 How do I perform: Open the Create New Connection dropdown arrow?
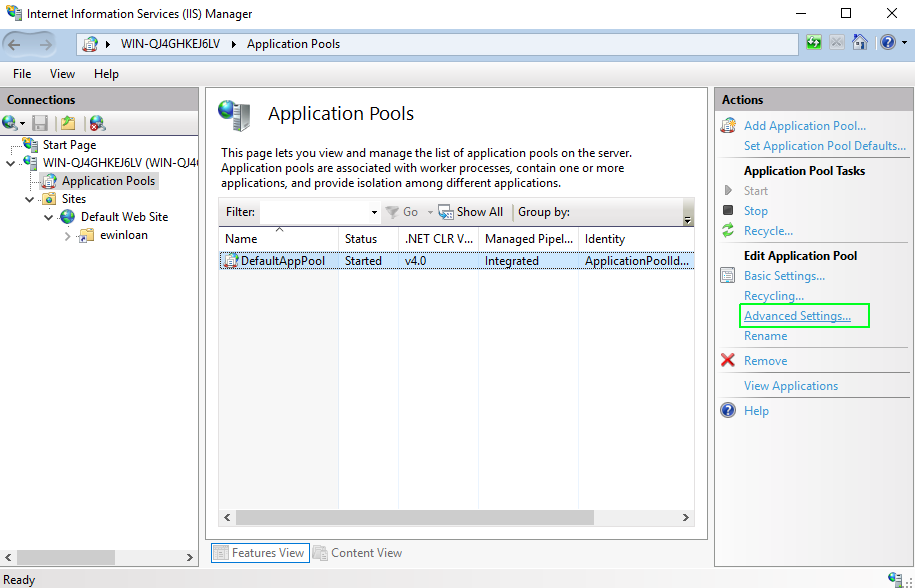[22, 123]
